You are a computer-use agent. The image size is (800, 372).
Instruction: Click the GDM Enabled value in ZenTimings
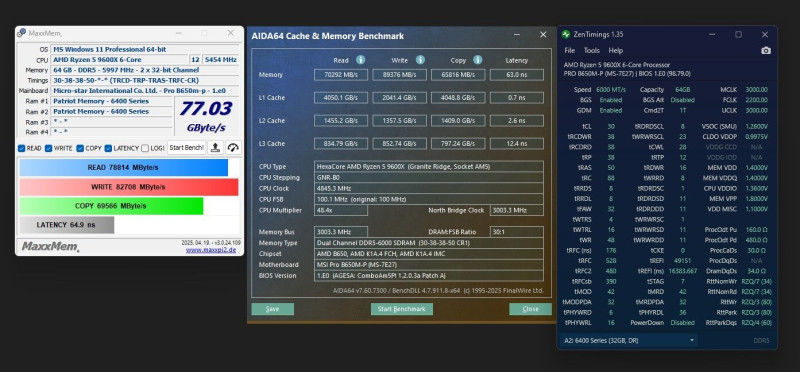tap(611, 110)
